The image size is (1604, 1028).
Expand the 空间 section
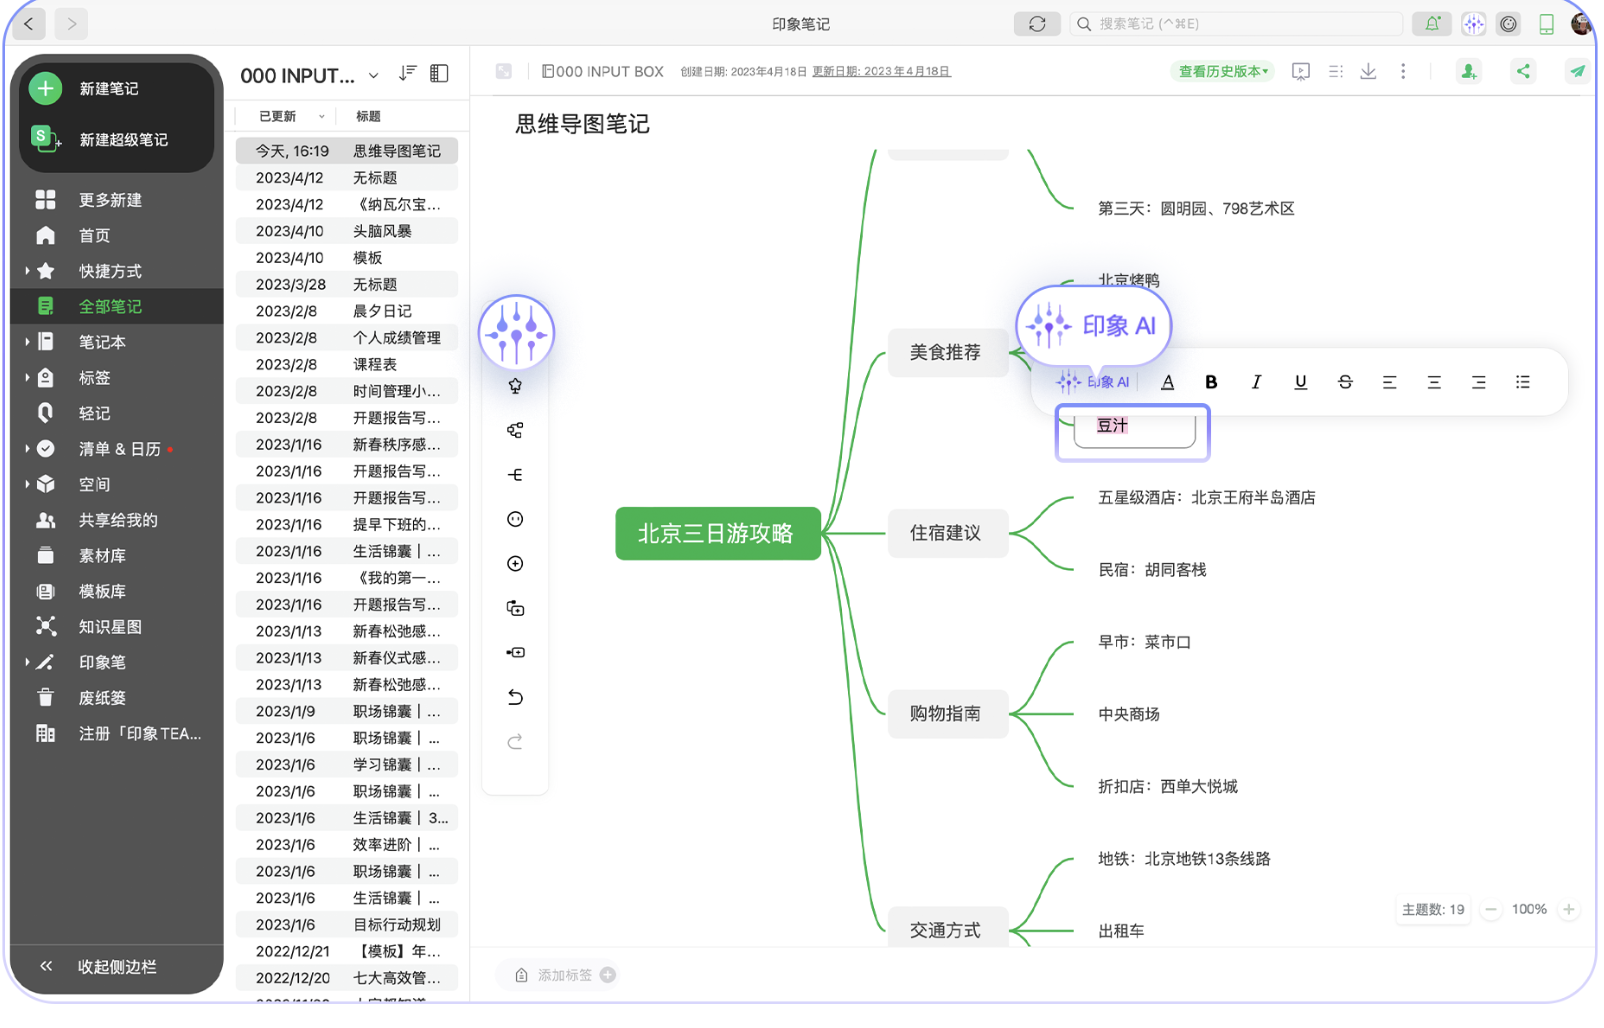pos(27,484)
